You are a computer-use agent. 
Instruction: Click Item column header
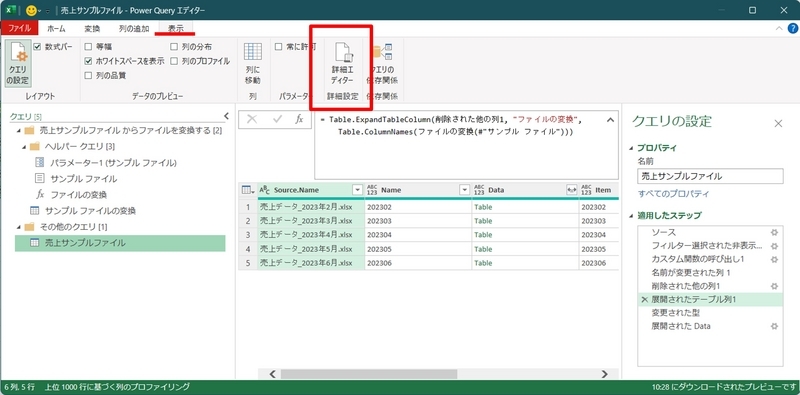click(x=599, y=190)
